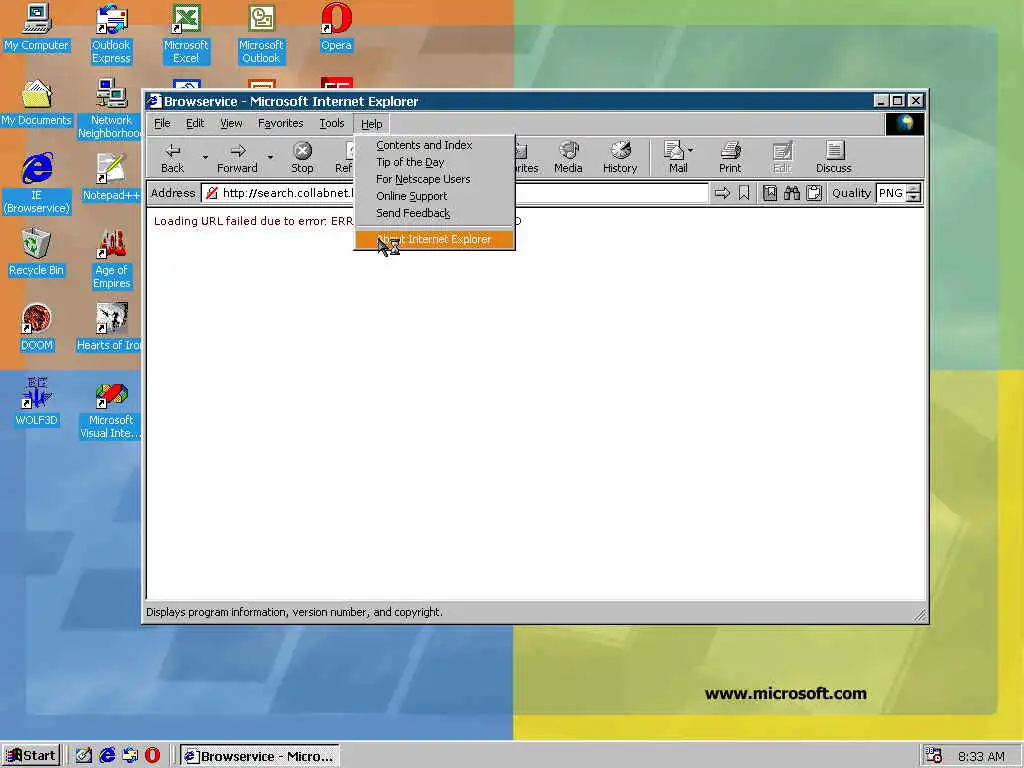The height and width of the screenshot is (768, 1024).
Task: Select the My Computer desktop icon
Action: click(37, 27)
